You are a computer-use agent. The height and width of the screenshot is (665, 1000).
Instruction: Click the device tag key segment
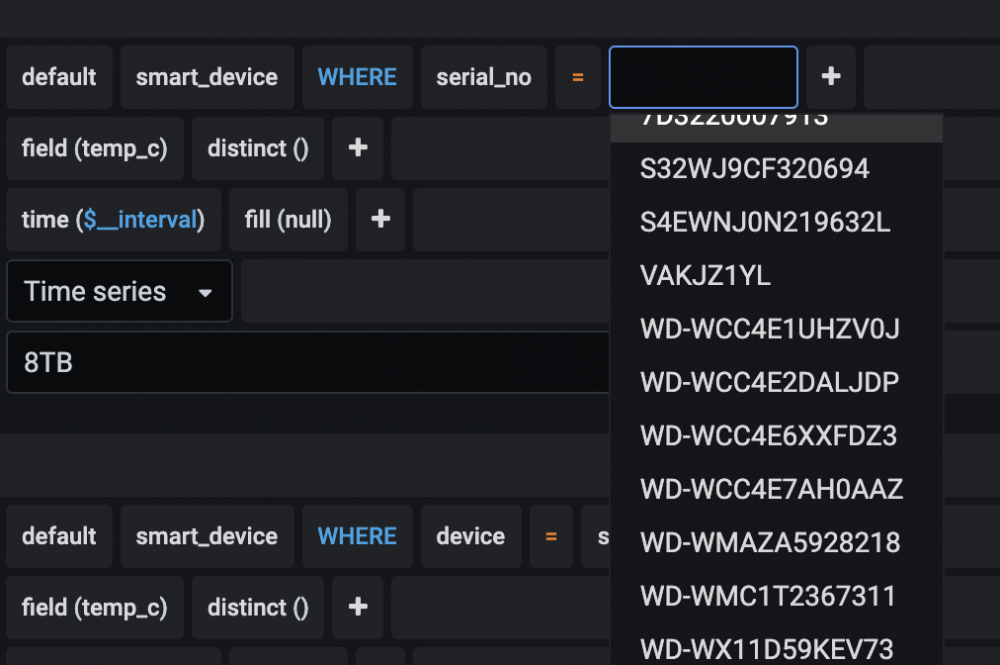click(471, 536)
